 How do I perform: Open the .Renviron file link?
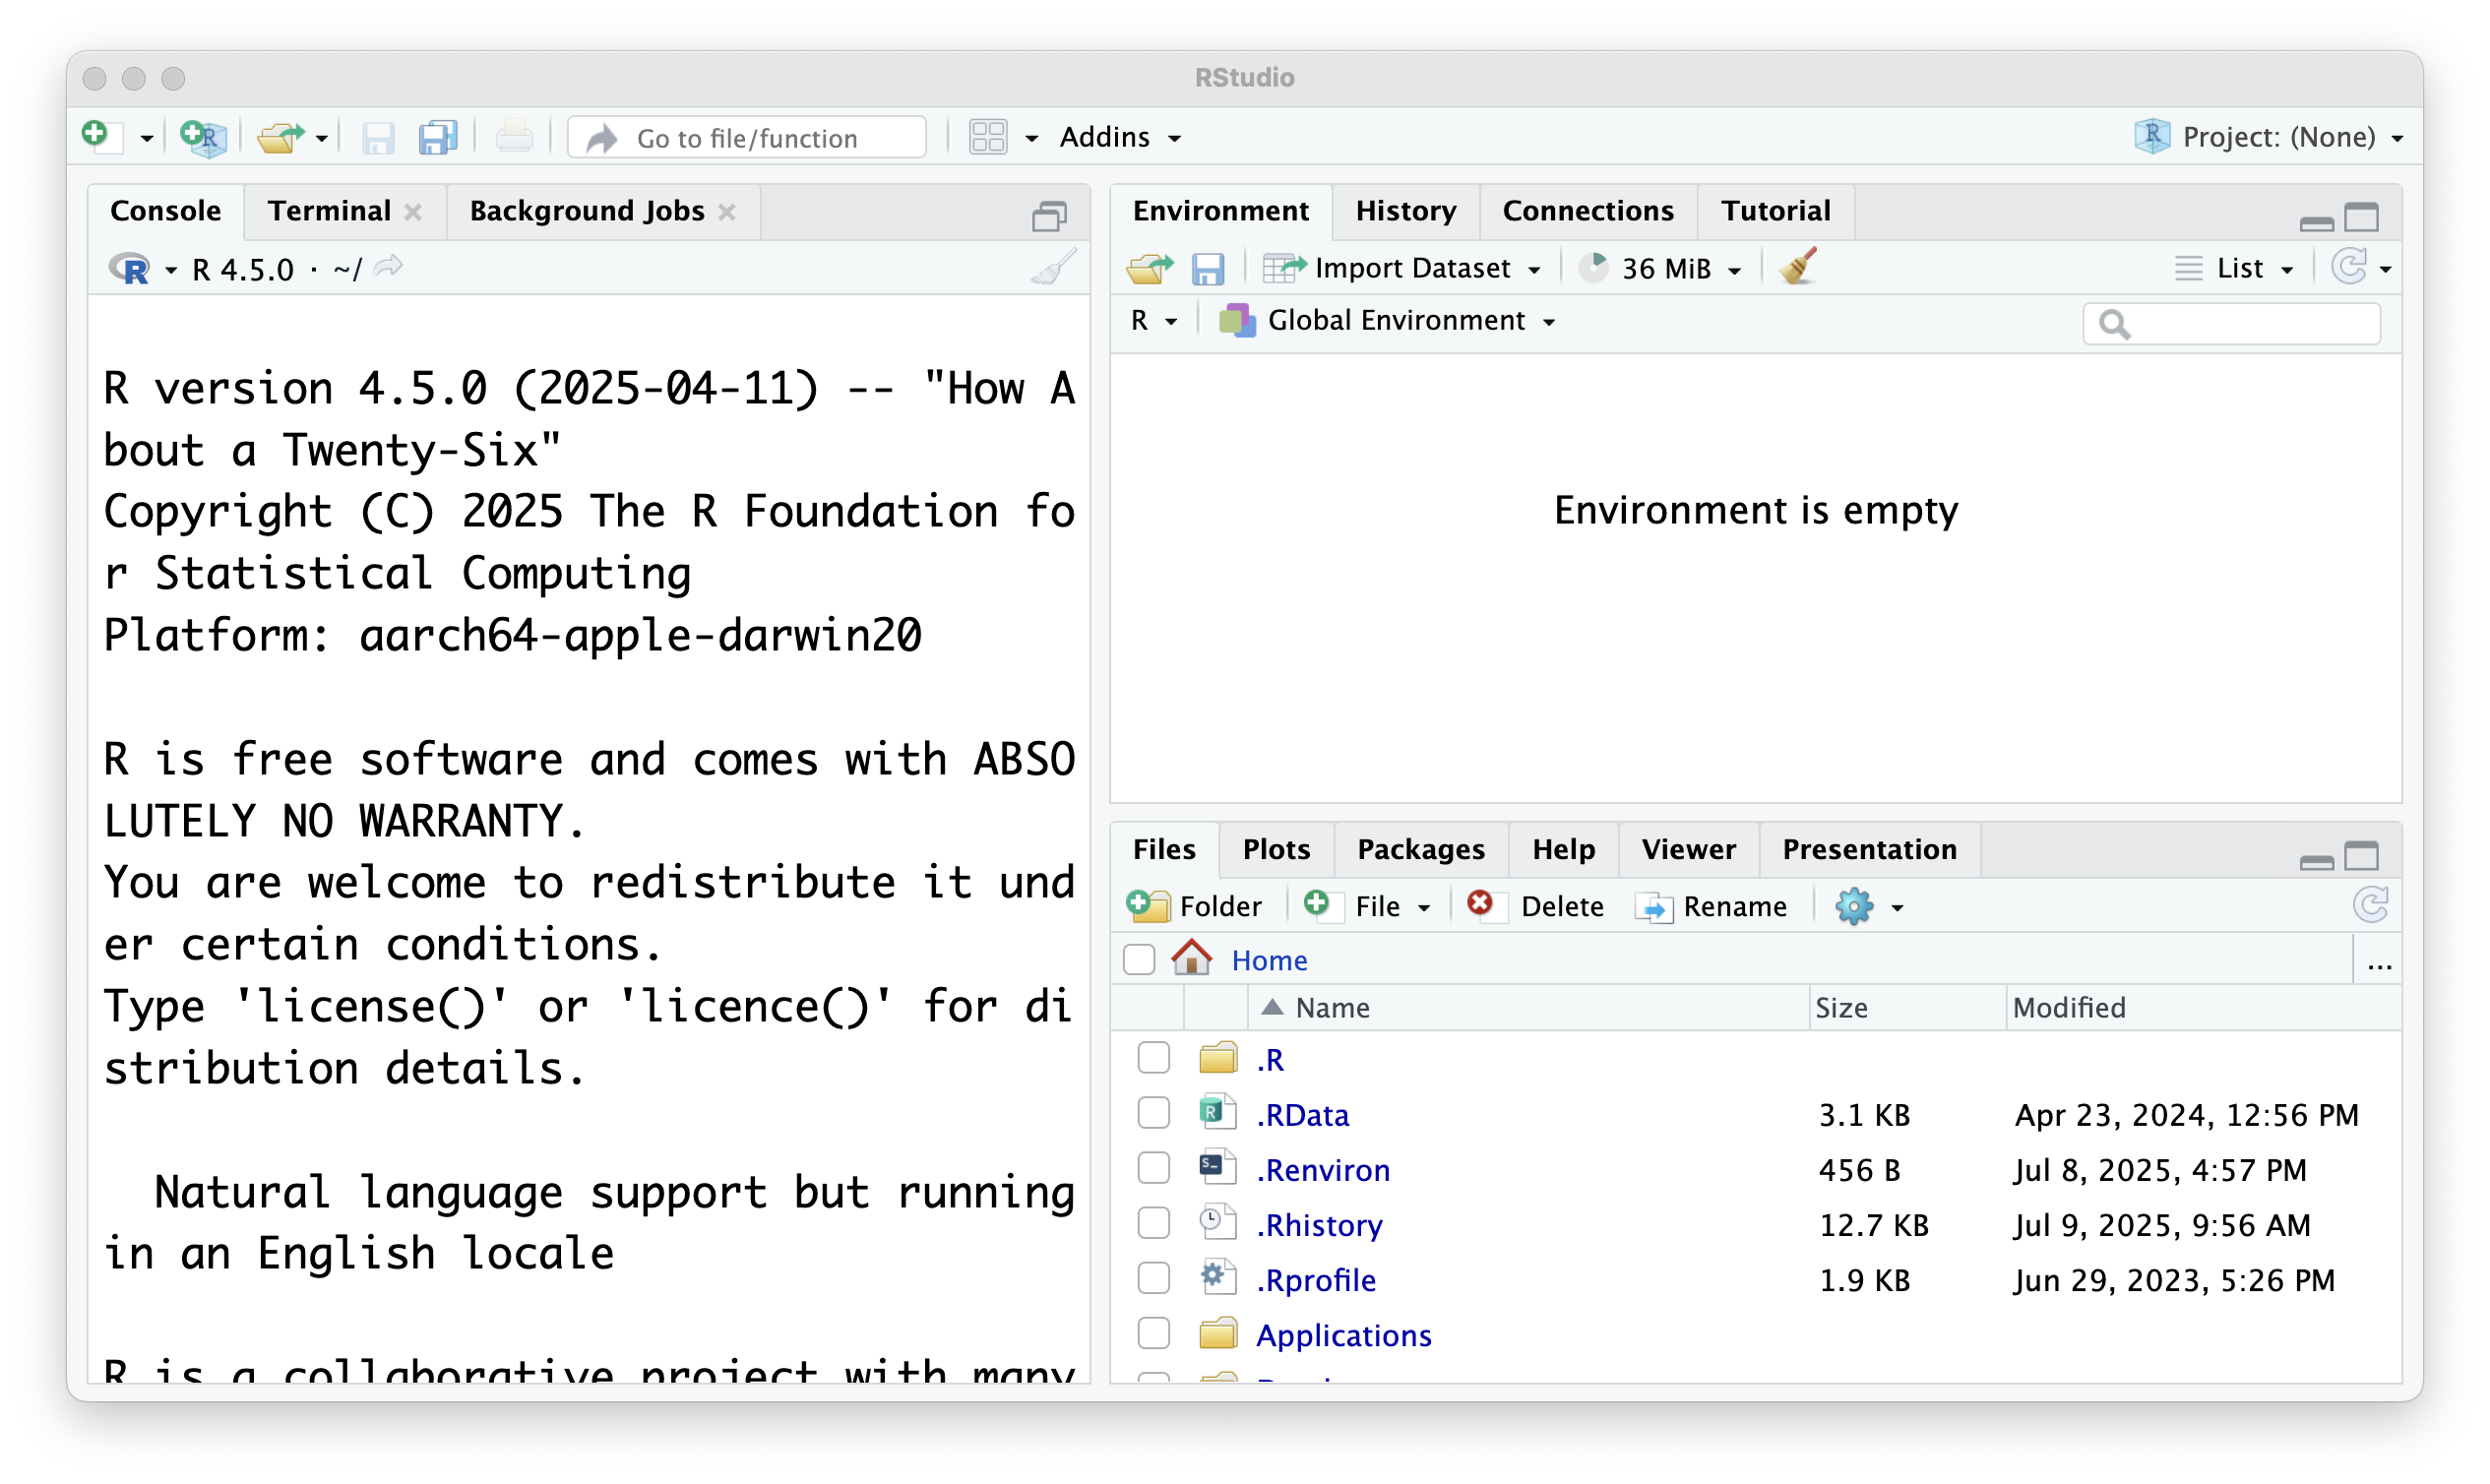[1323, 1170]
